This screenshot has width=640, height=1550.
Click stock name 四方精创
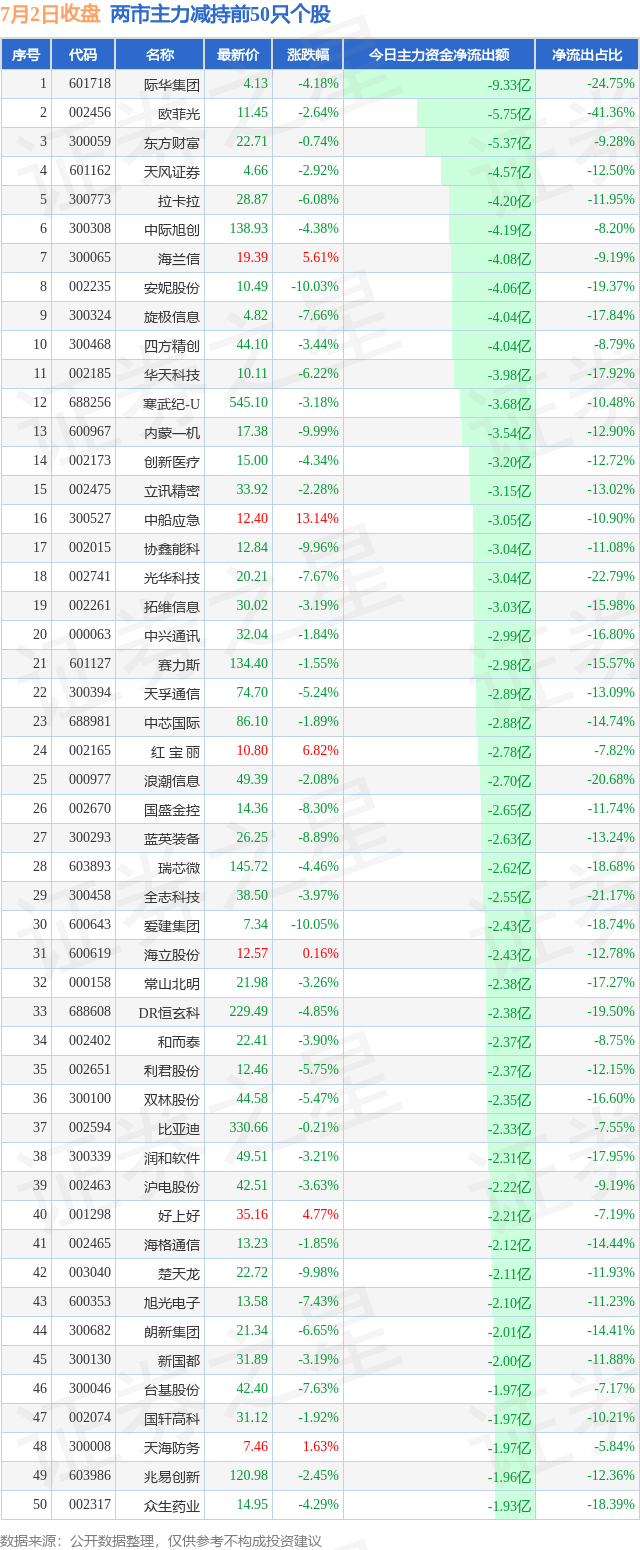(x=172, y=345)
